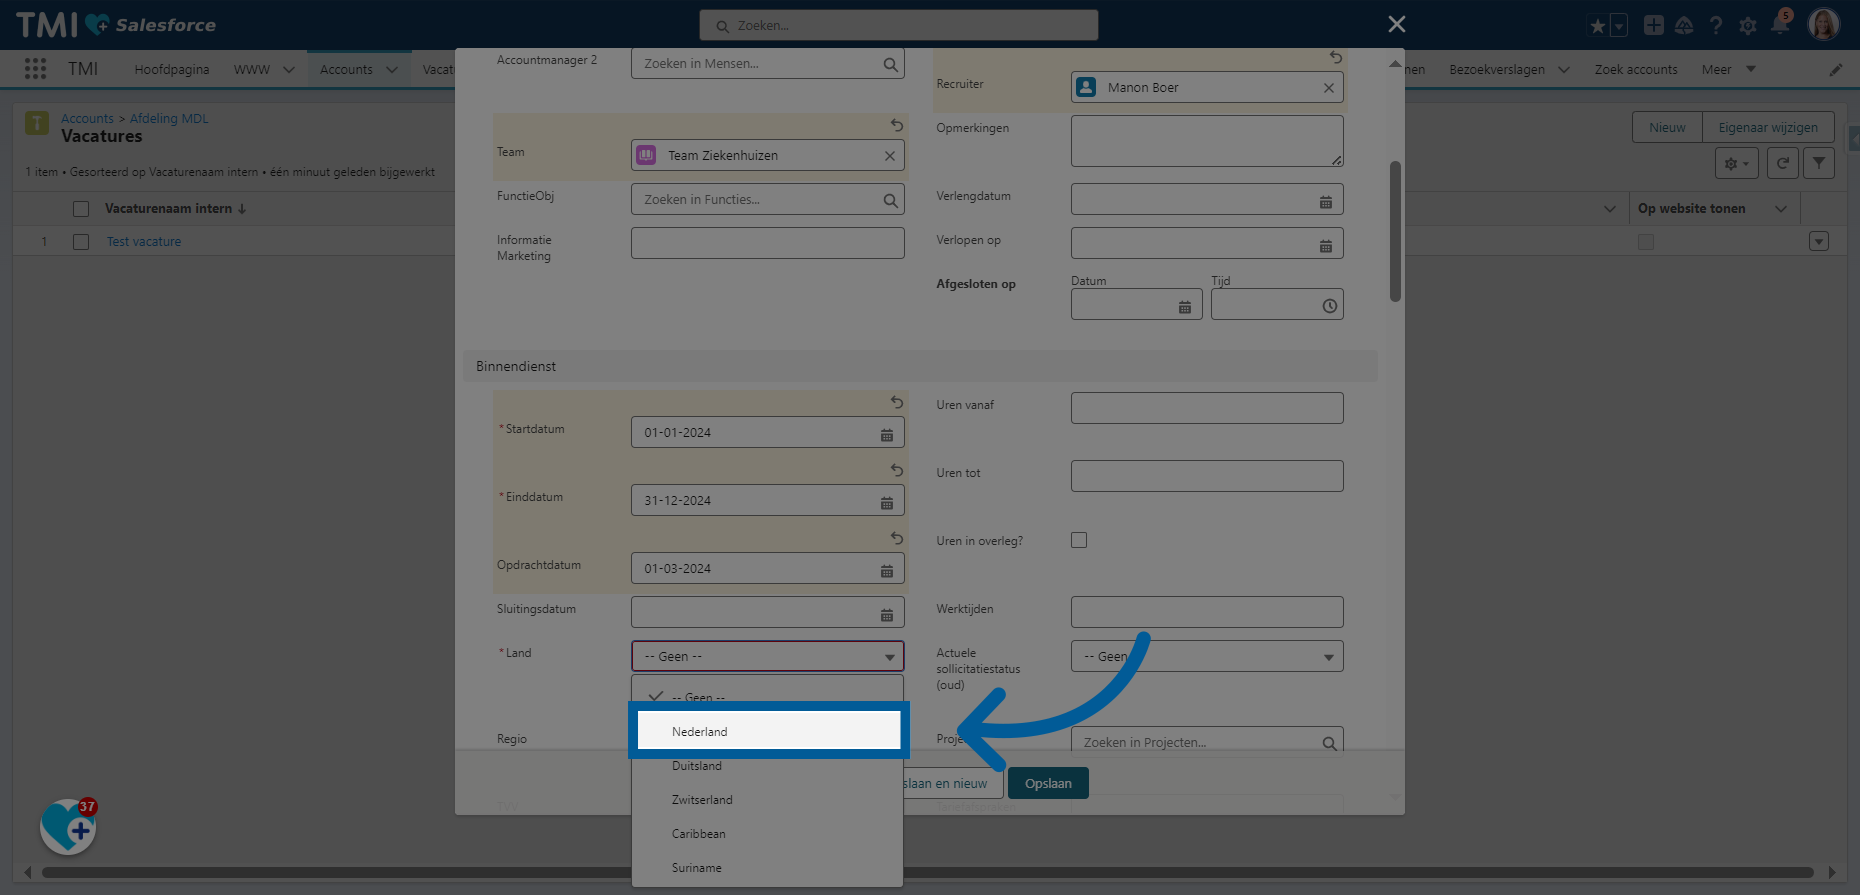Click the horizontal scrollbar at the bottom
The width and height of the screenshot is (1860, 895).
pyautogui.click(x=928, y=872)
